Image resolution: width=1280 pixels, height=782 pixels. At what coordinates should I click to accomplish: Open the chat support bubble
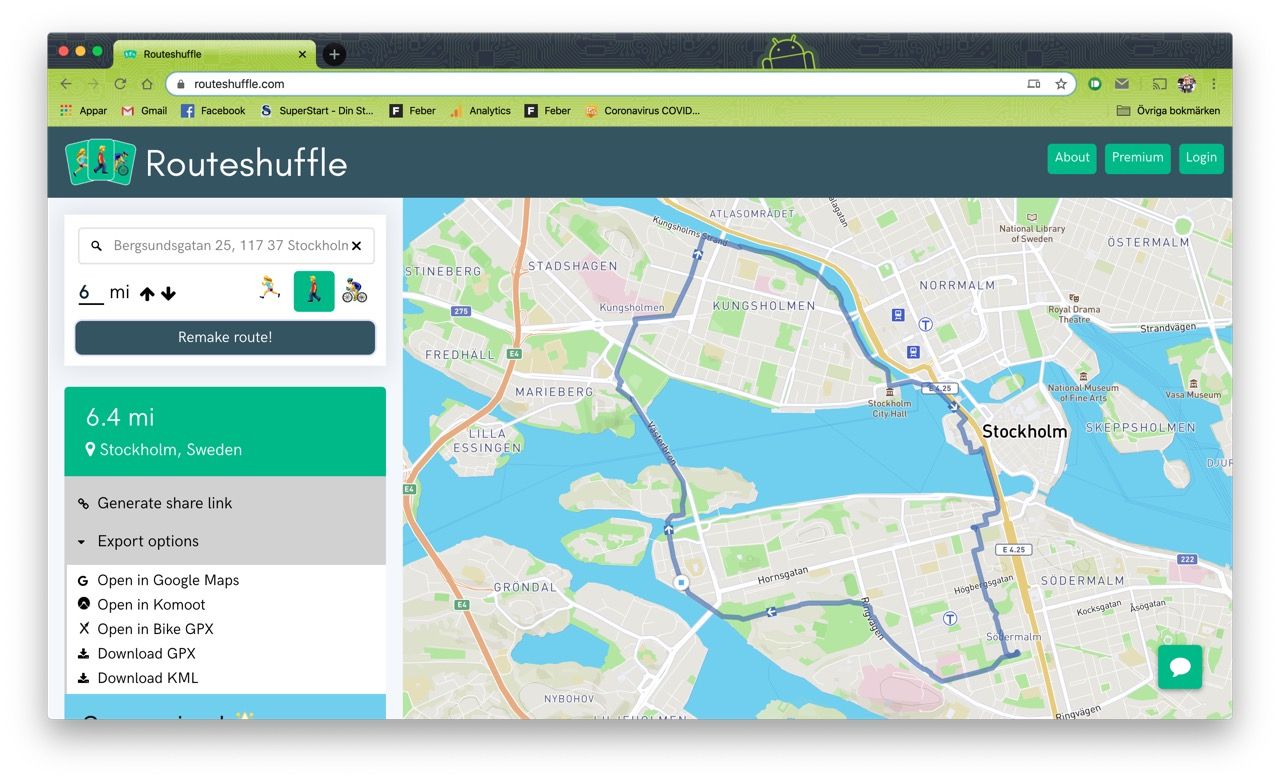(1180, 667)
